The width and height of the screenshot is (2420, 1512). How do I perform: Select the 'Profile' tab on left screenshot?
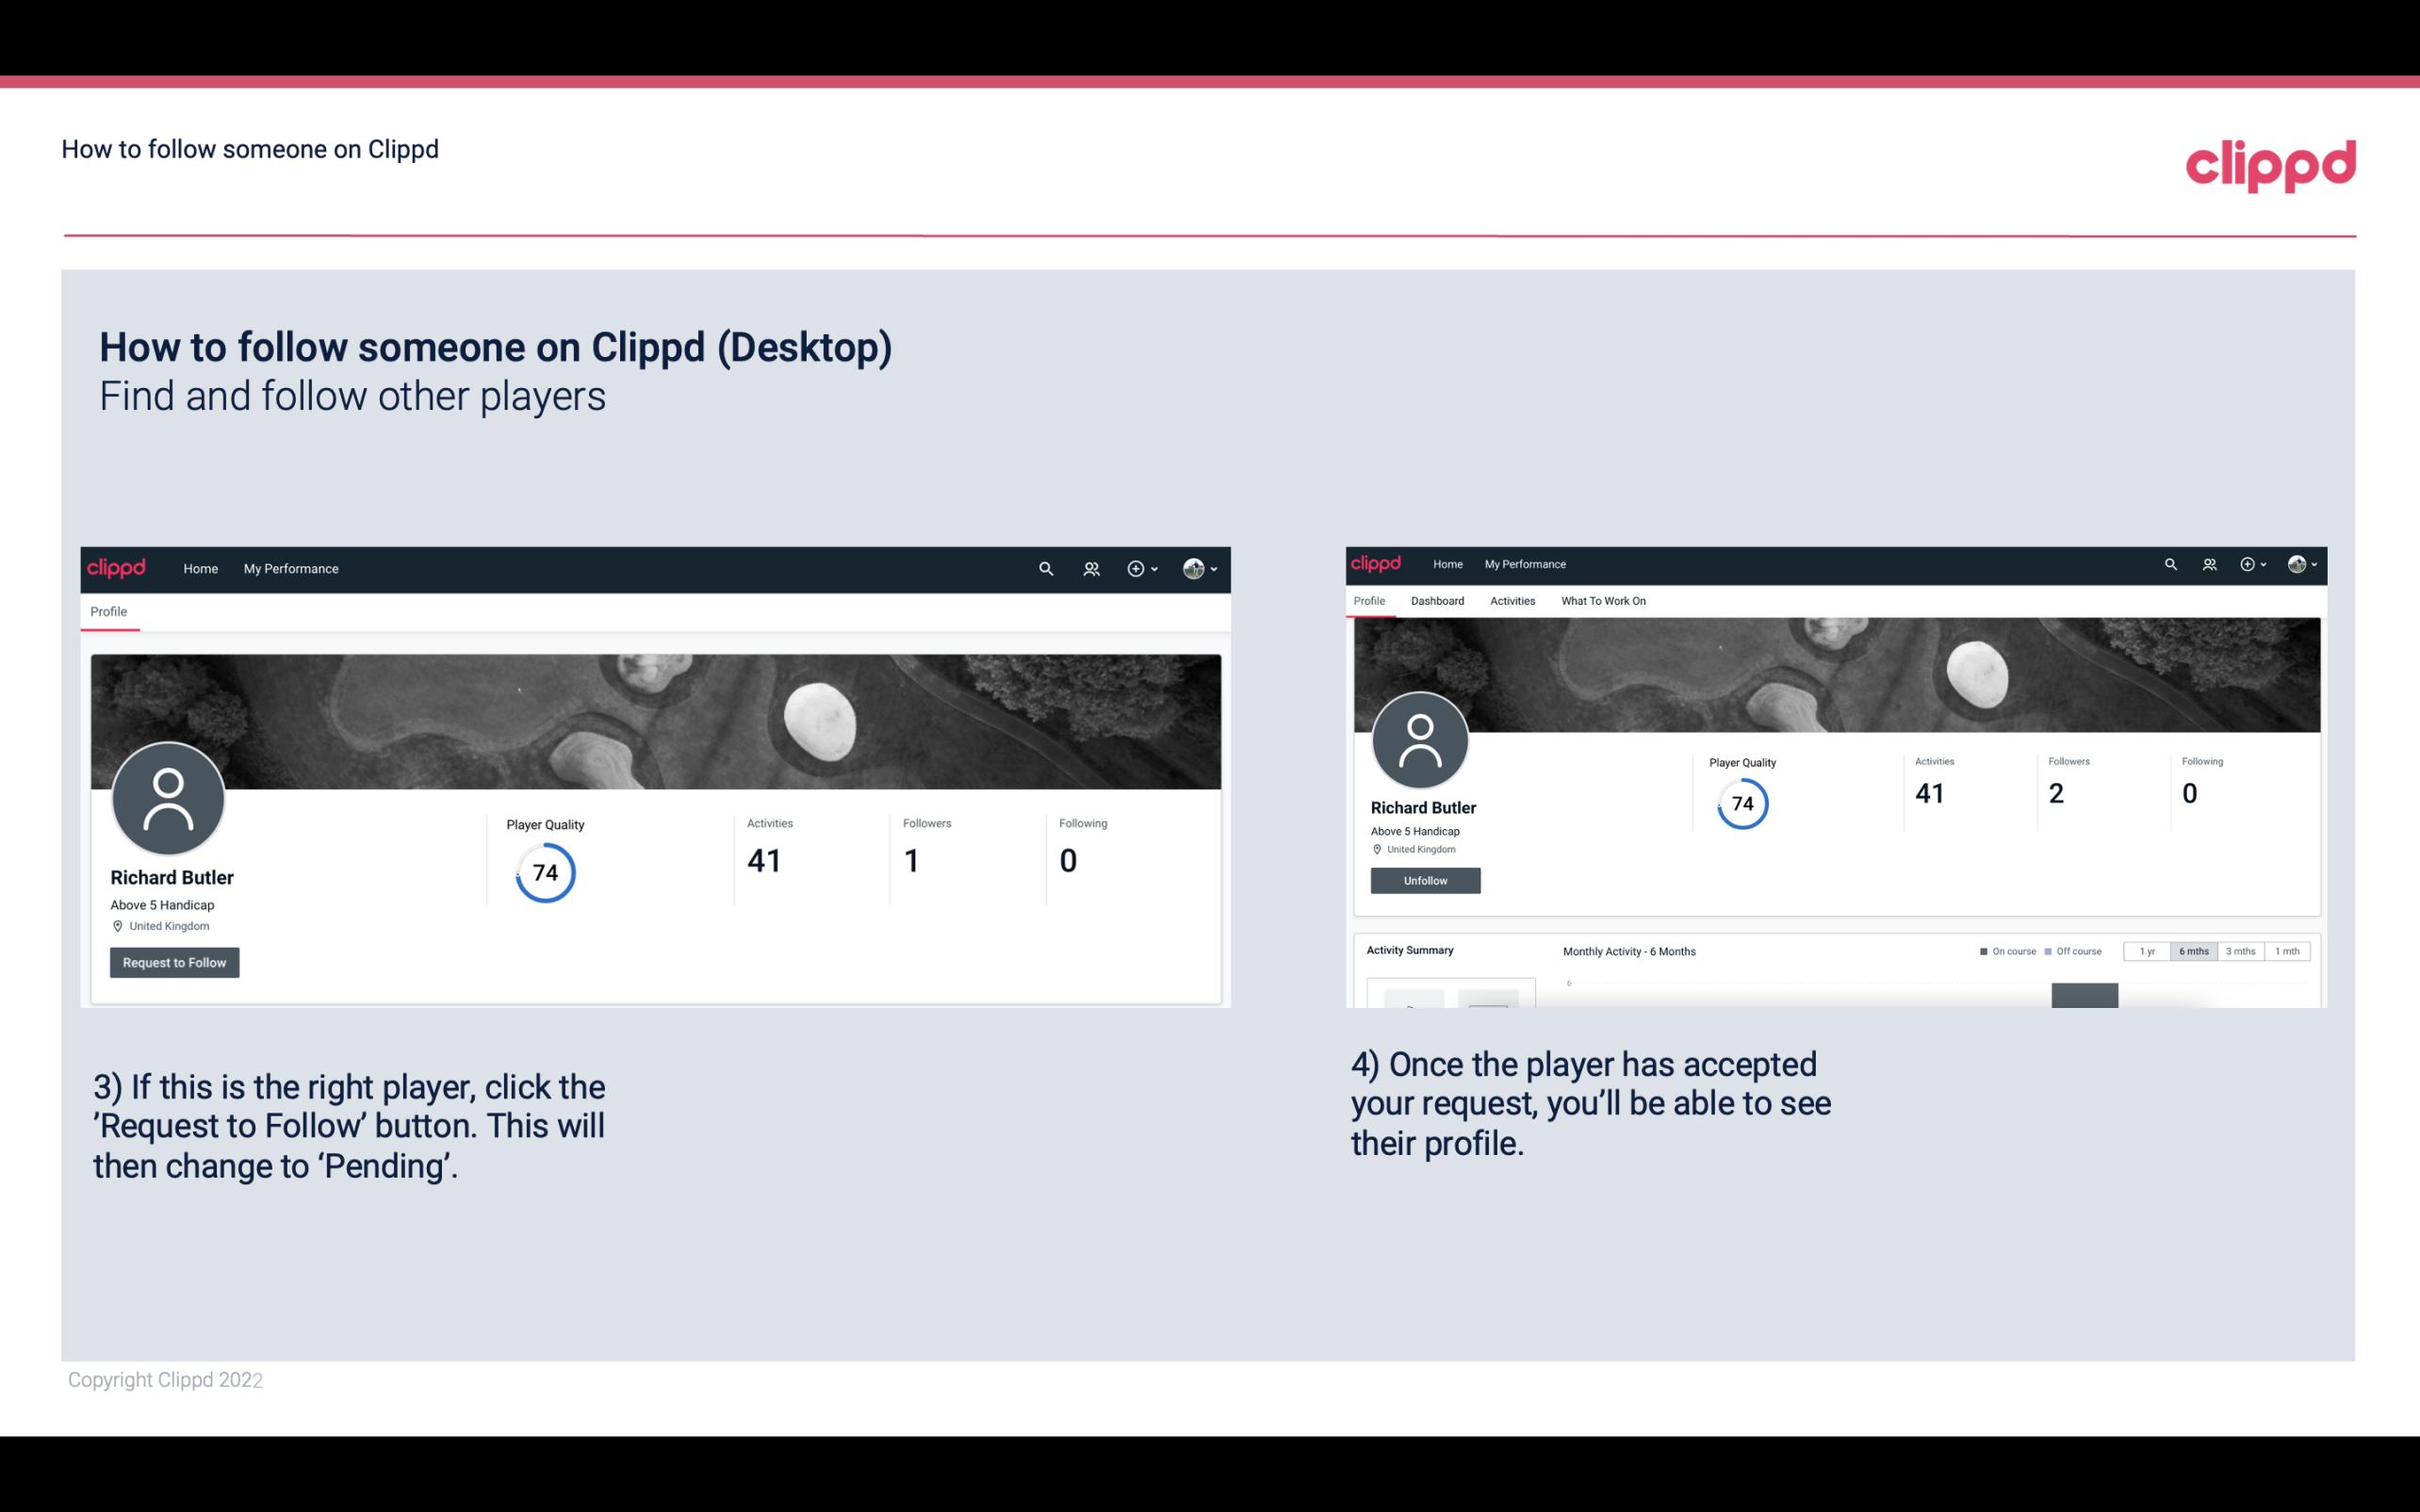[108, 611]
